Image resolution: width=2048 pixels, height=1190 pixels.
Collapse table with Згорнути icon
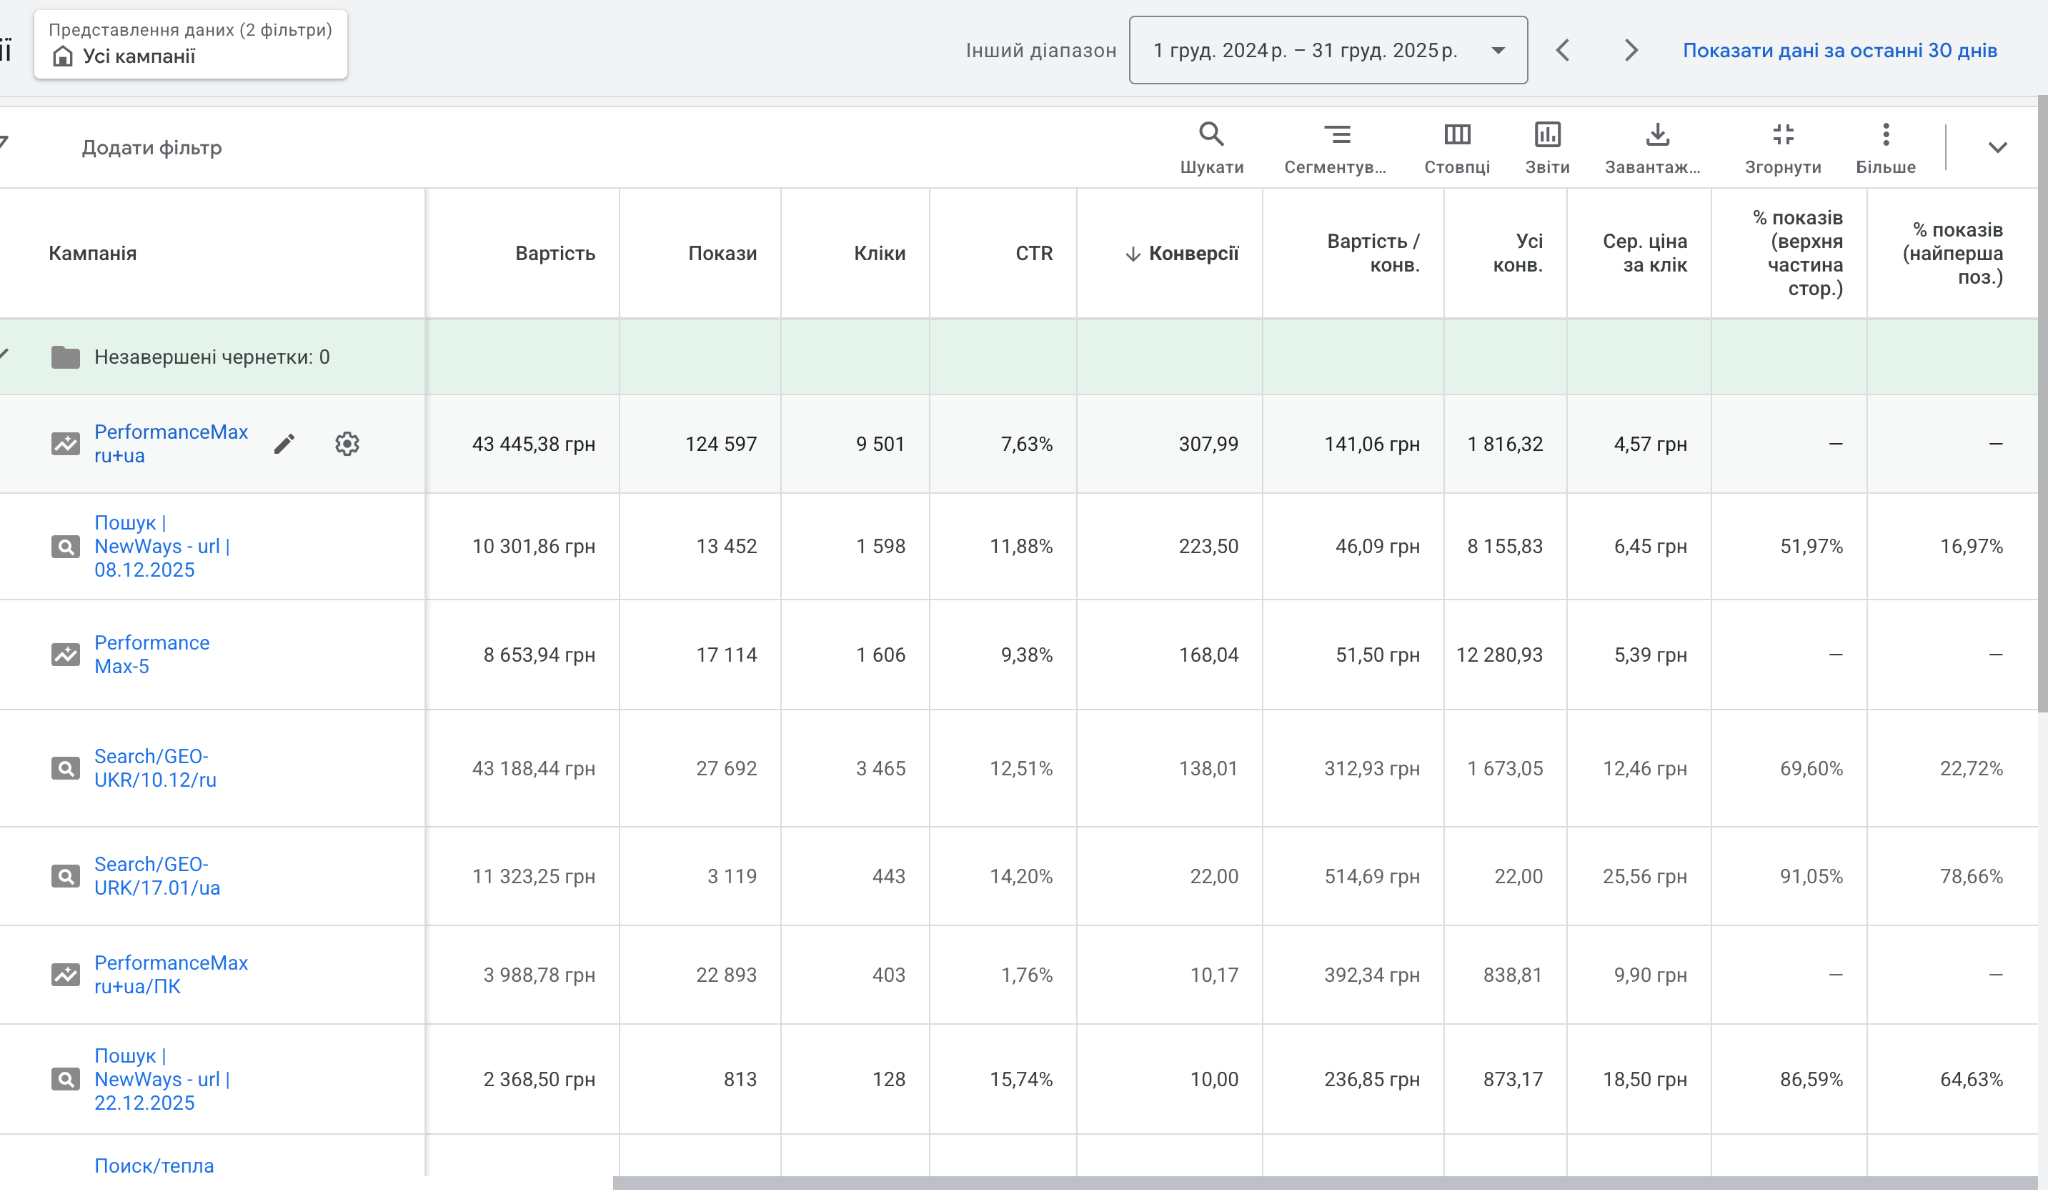click(1783, 135)
